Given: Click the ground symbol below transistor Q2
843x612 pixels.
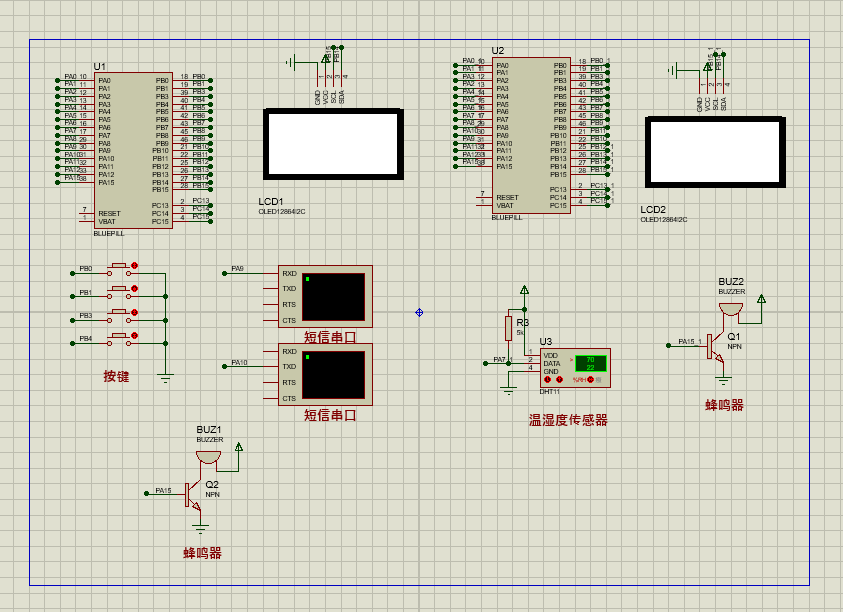Looking at the screenshot, I should pos(201,529).
